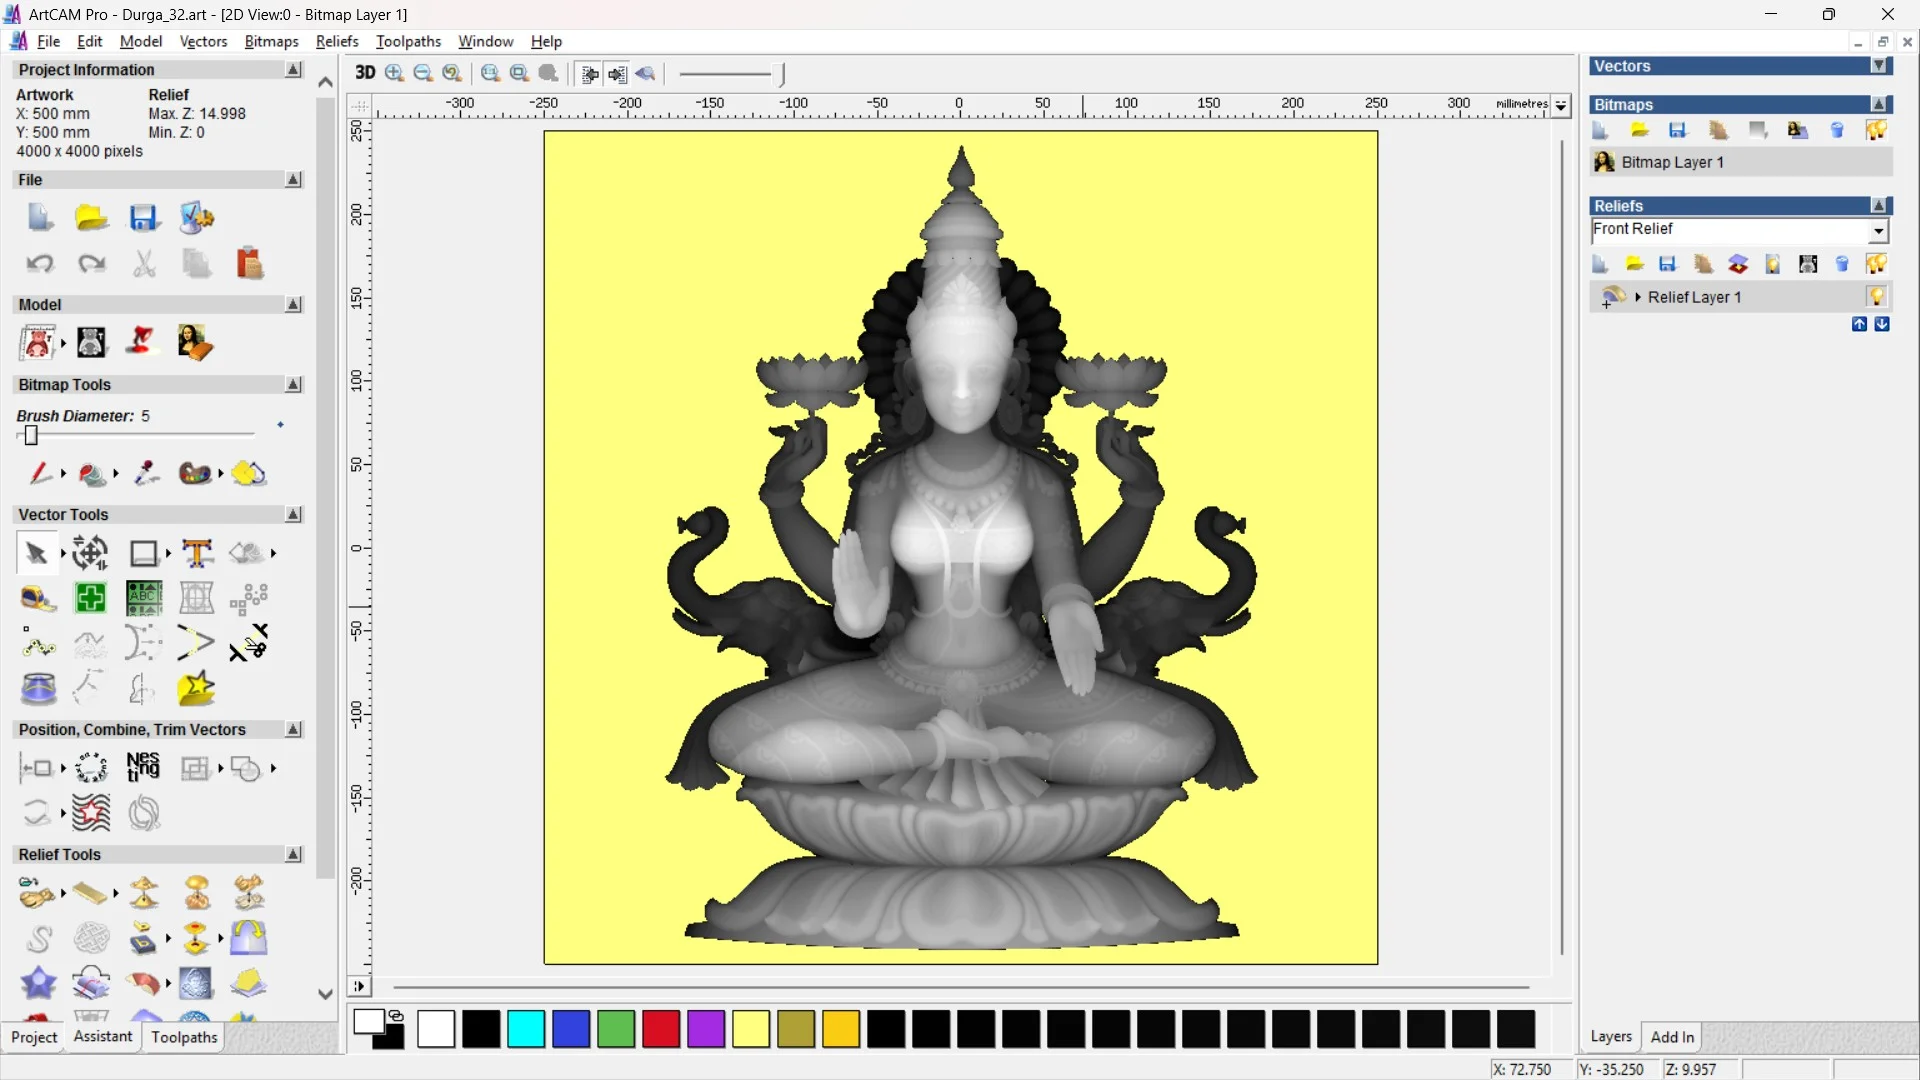This screenshot has height=1080, width=1920.
Task: Click the create rectangle vector tool
Action: (x=143, y=553)
